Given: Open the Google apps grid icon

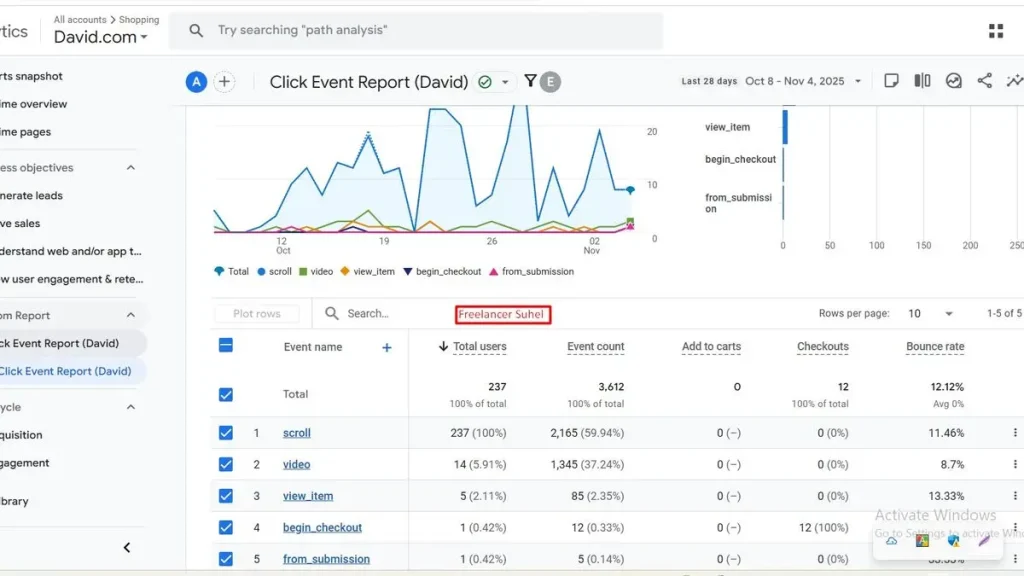Looking at the screenshot, I should pos(995,30).
